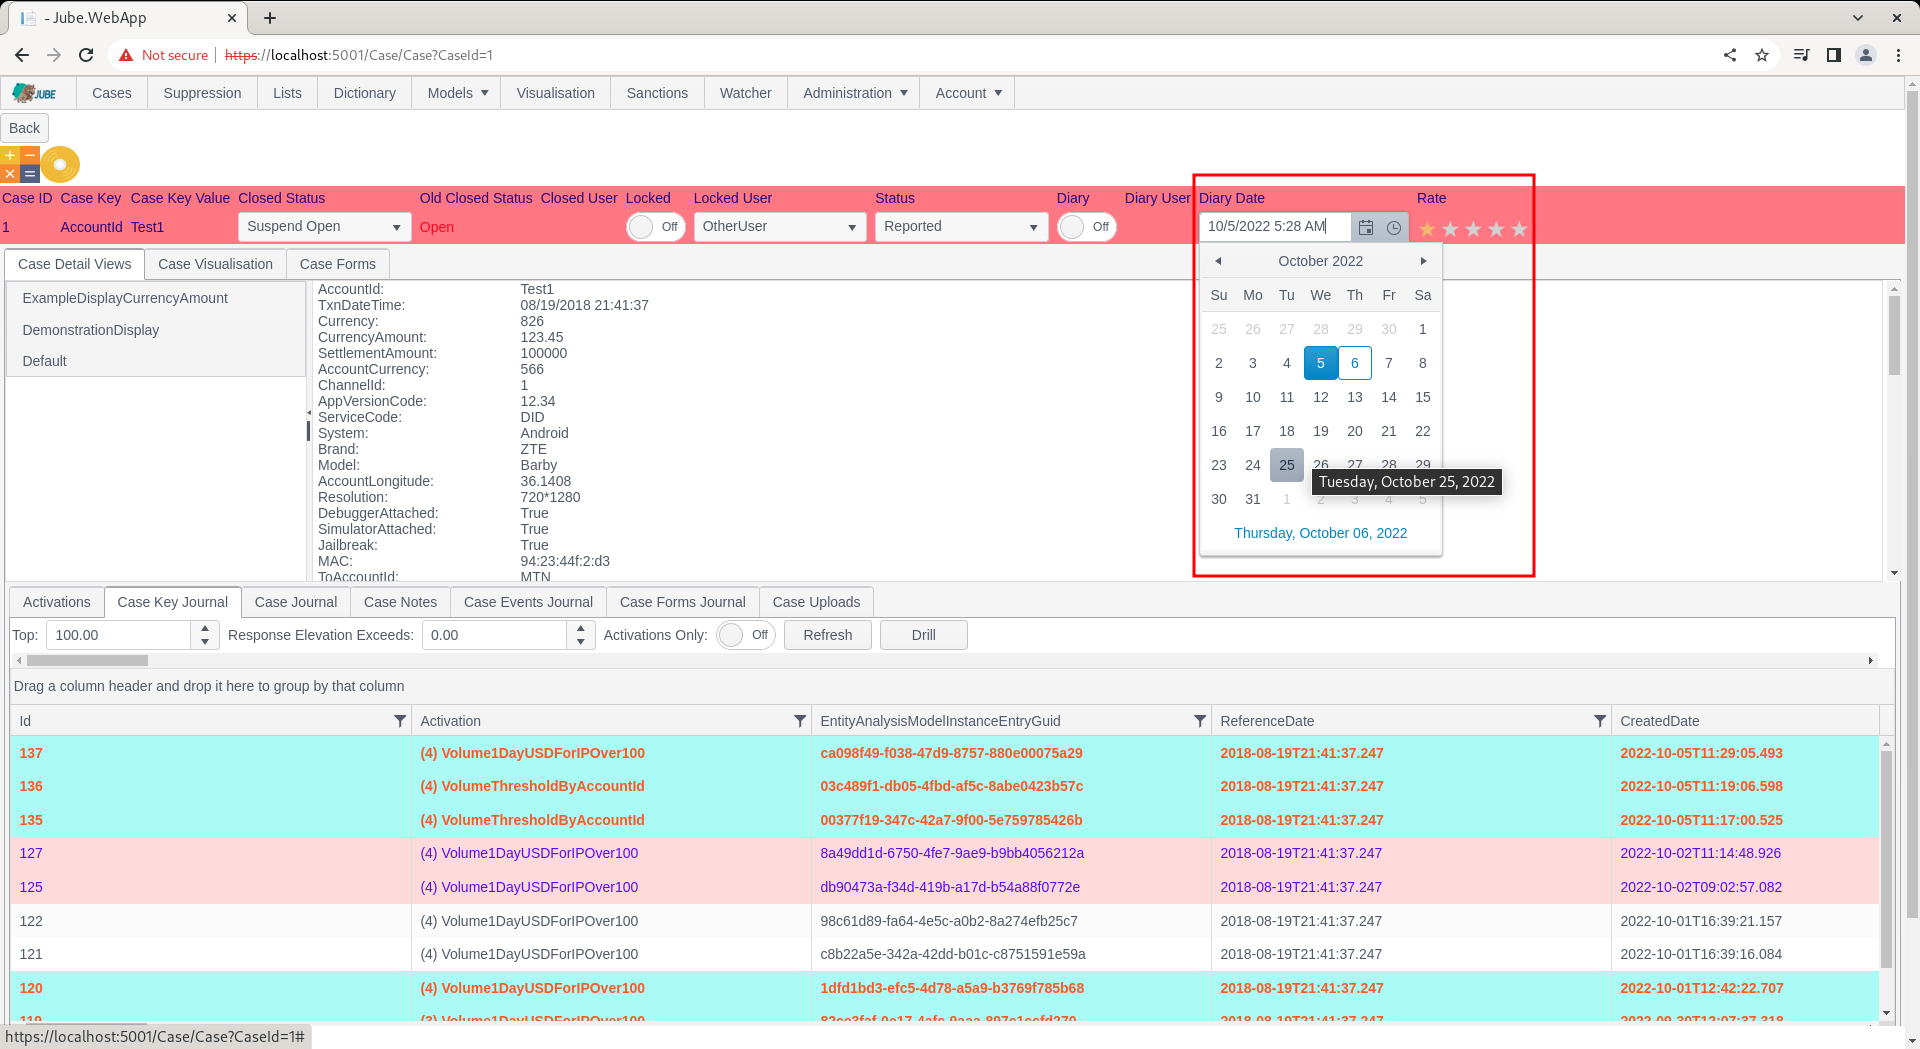The image size is (1920, 1049).
Task: Click the Back button
Action: pyautogui.click(x=24, y=128)
